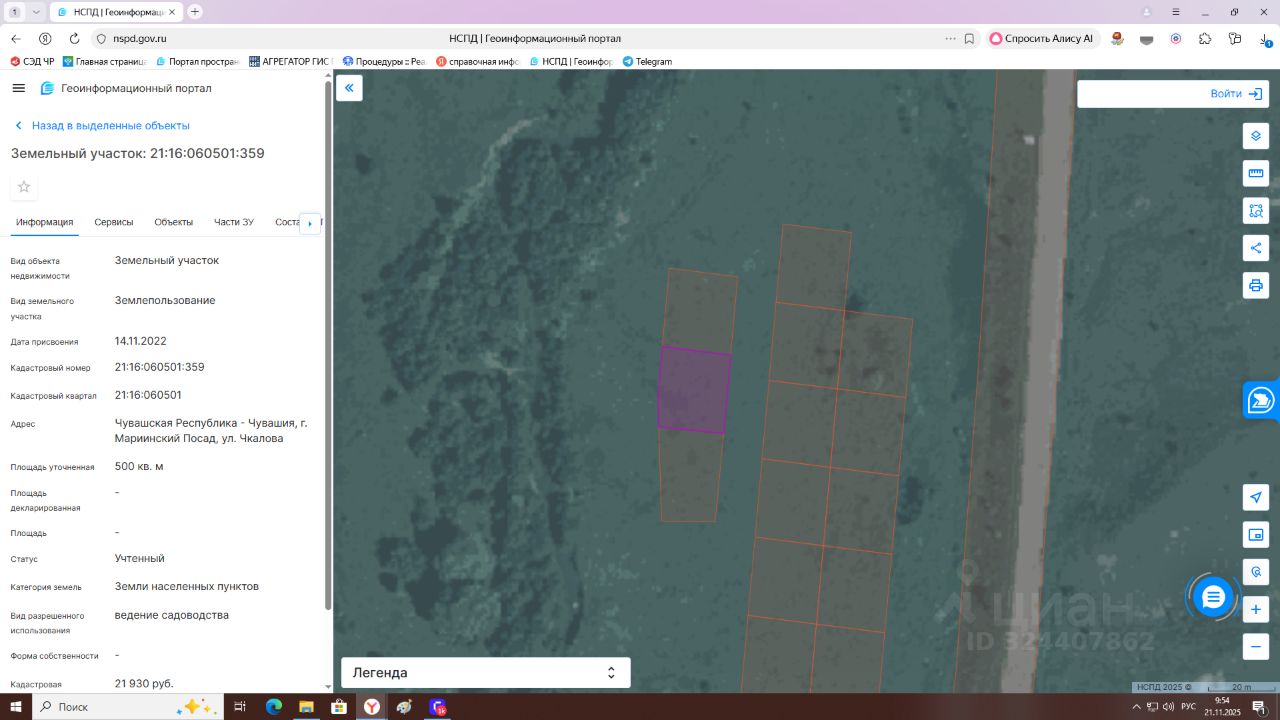
Task: Click the РУС language indicator
Action: tap(1188, 707)
